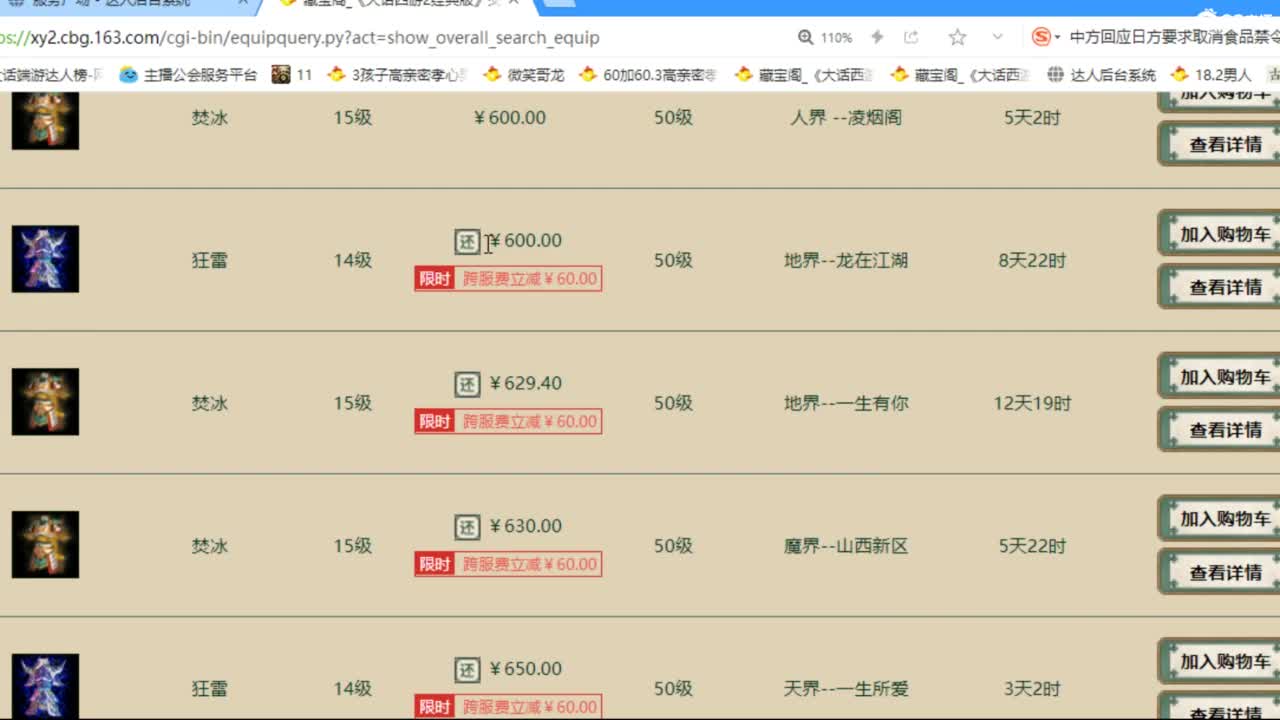Click the share page icon in address bar

(911, 38)
